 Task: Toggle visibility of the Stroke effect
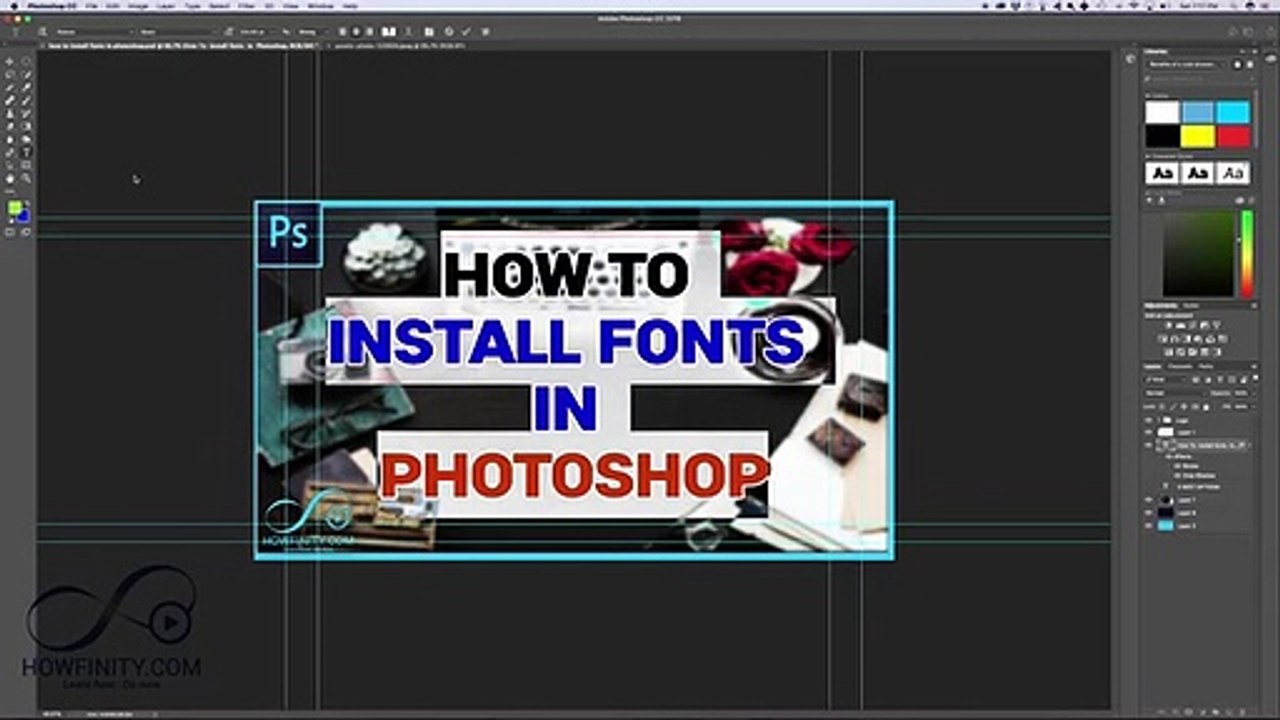[x=1176, y=466]
